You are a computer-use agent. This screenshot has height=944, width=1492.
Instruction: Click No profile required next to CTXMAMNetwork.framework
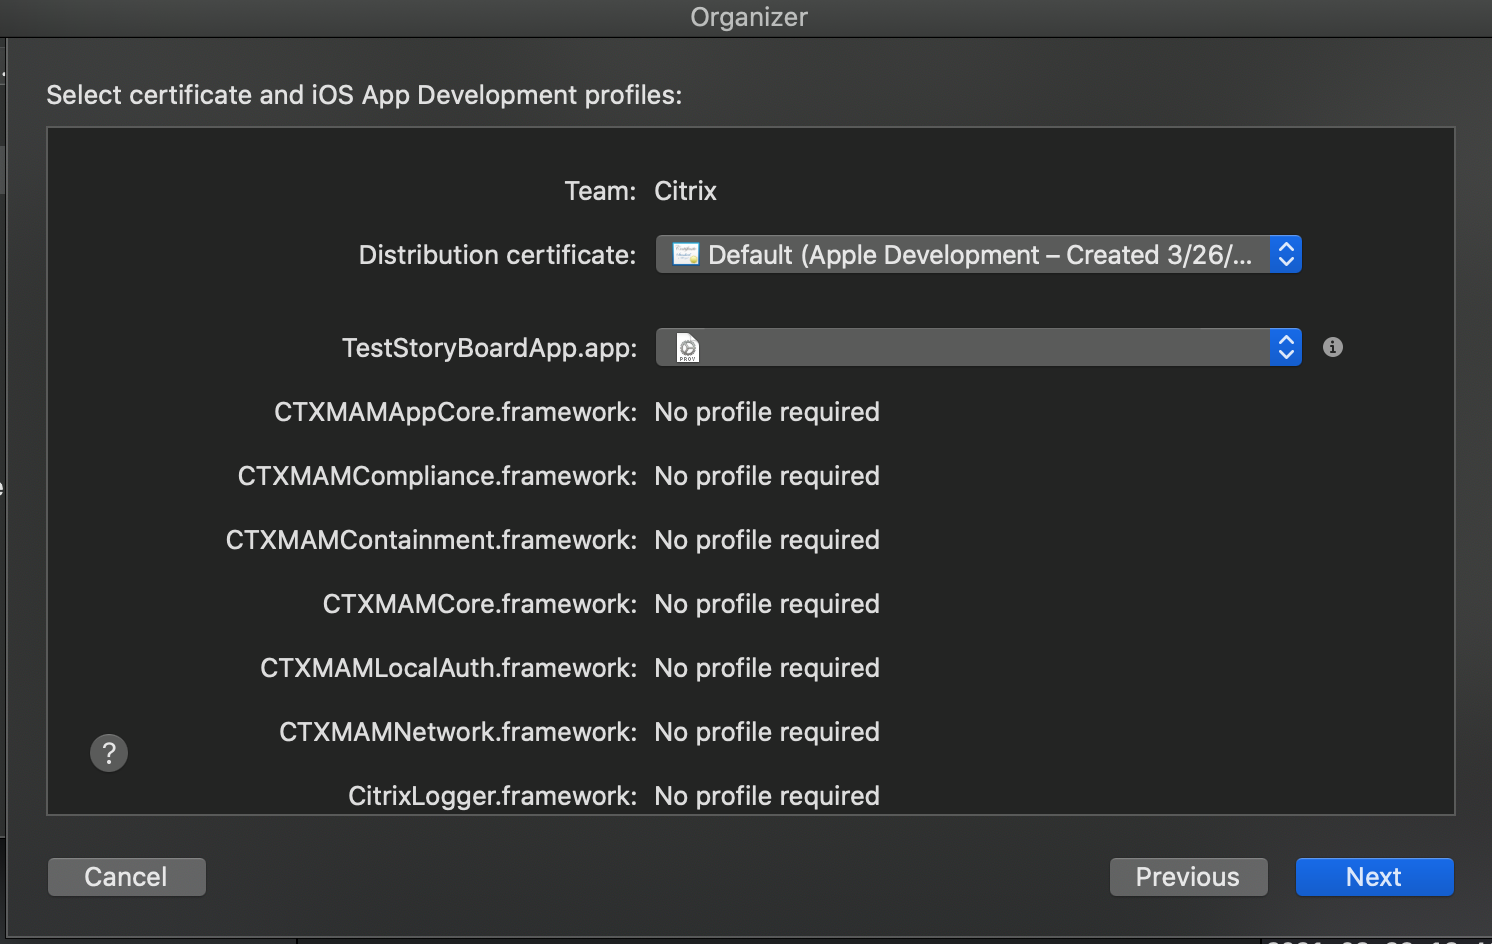(767, 732)
